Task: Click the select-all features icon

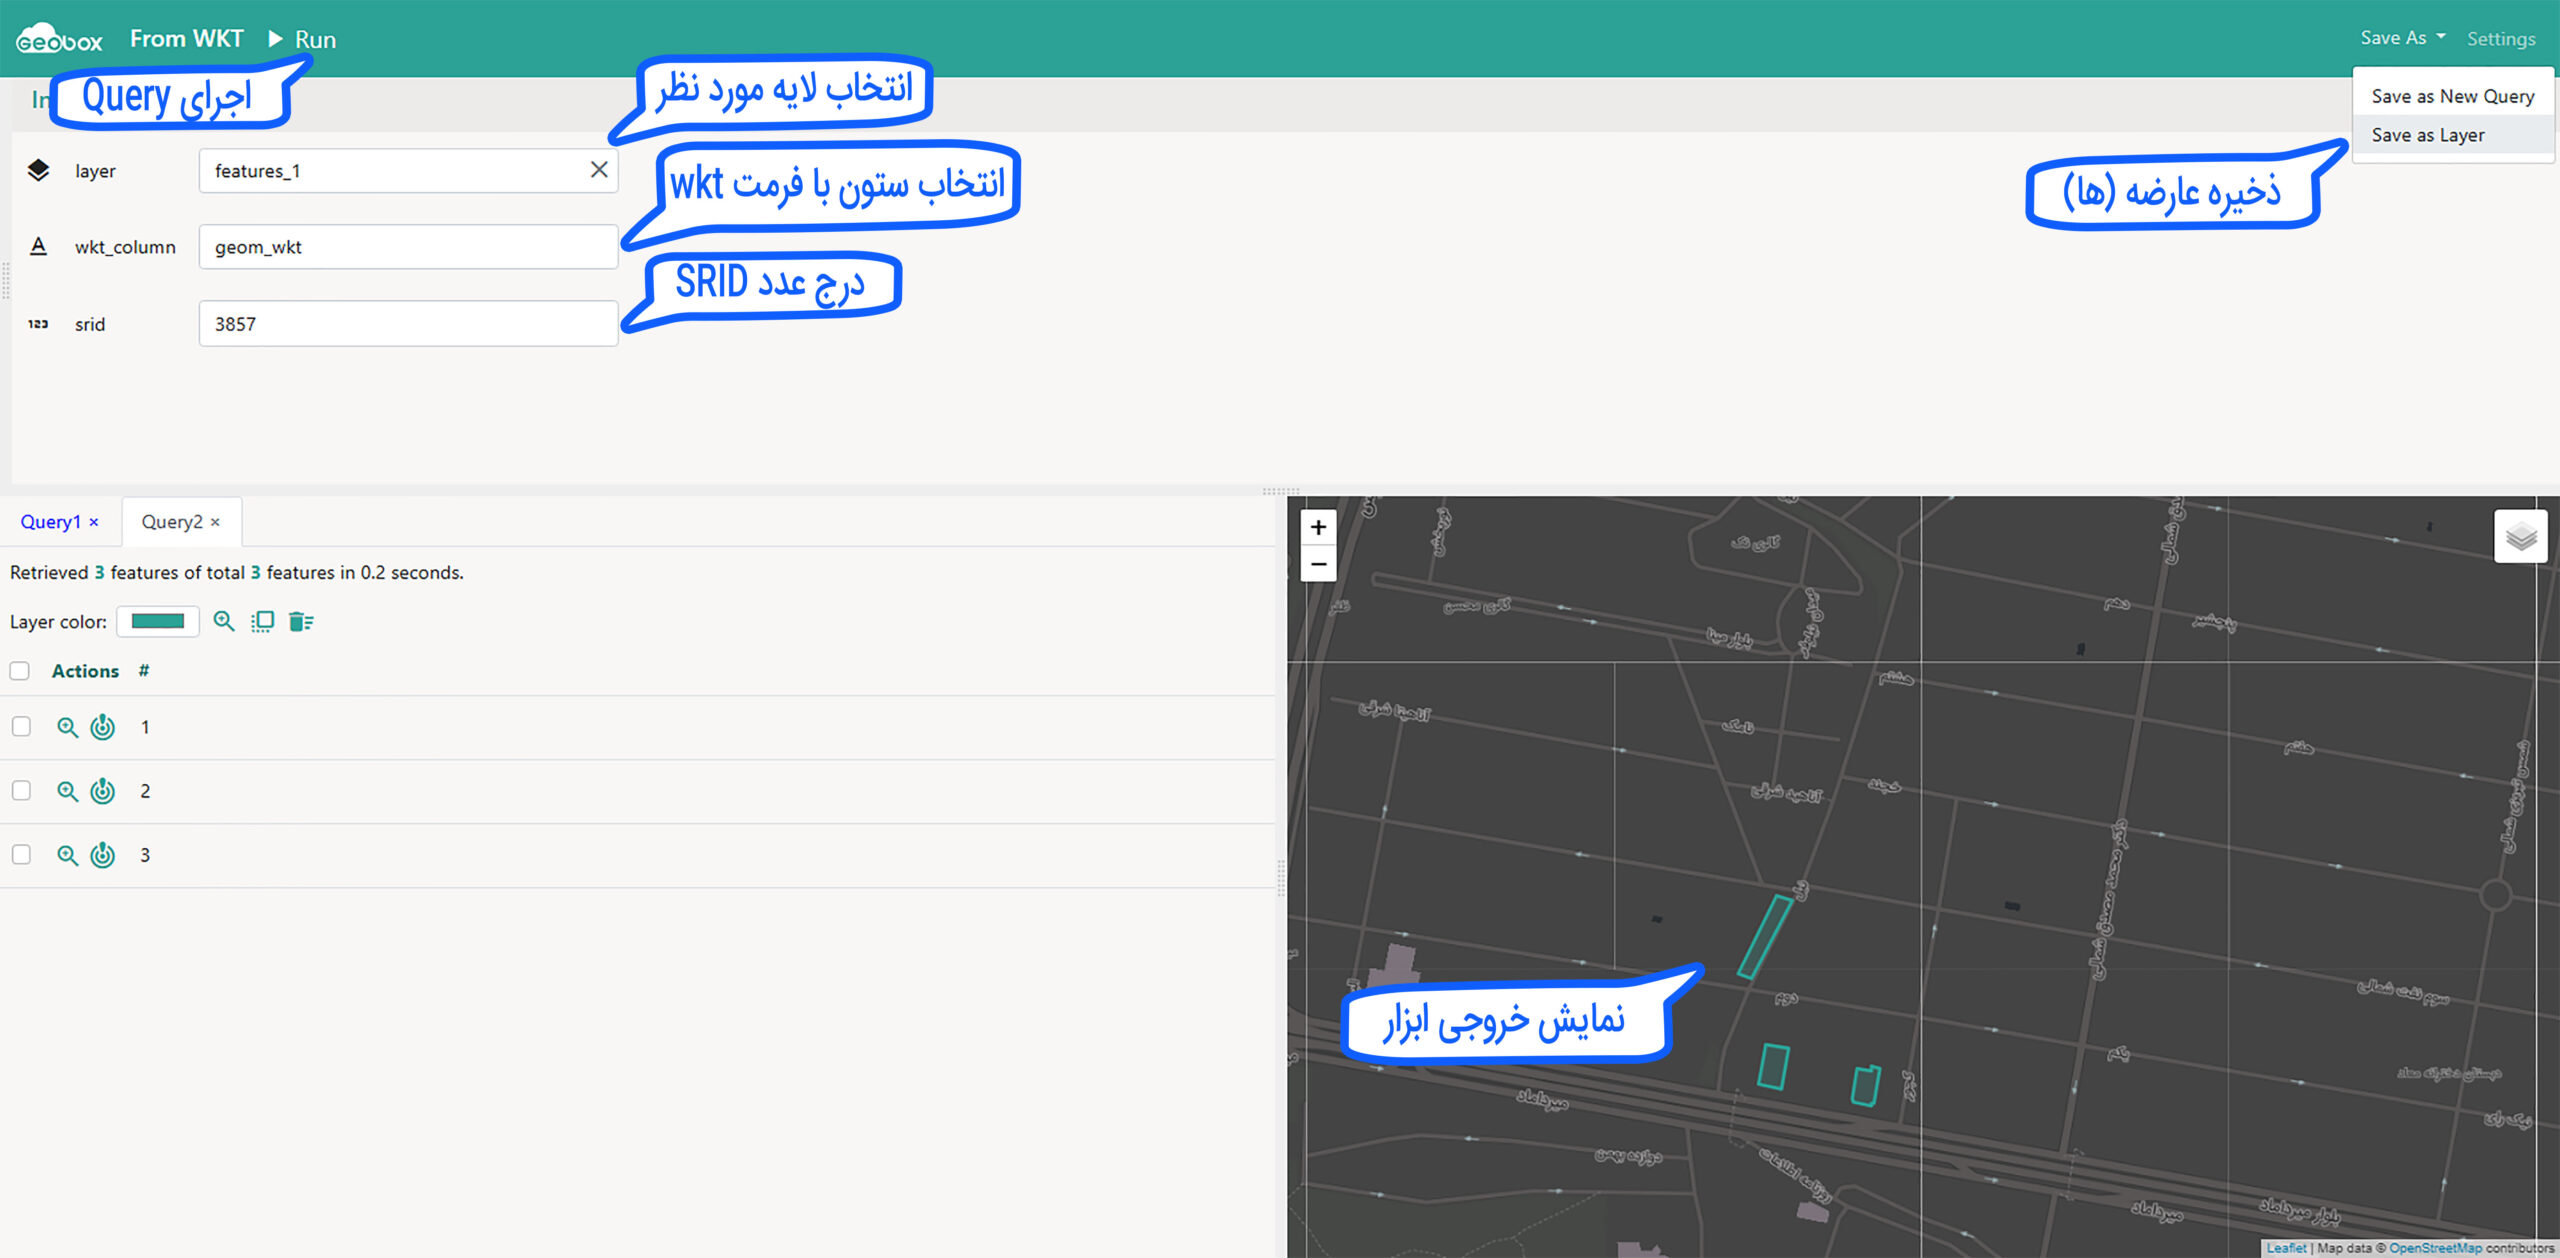Action: [262, 621]
